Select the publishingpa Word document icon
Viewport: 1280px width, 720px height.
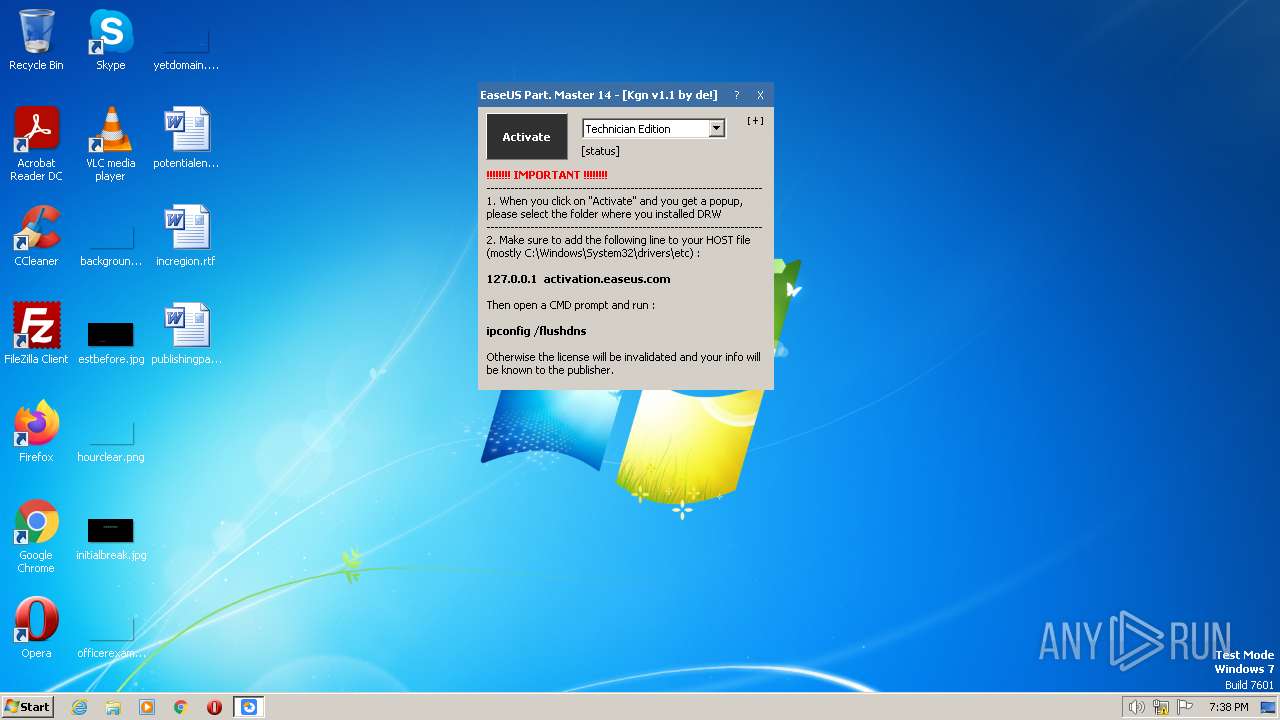[186, 333]
